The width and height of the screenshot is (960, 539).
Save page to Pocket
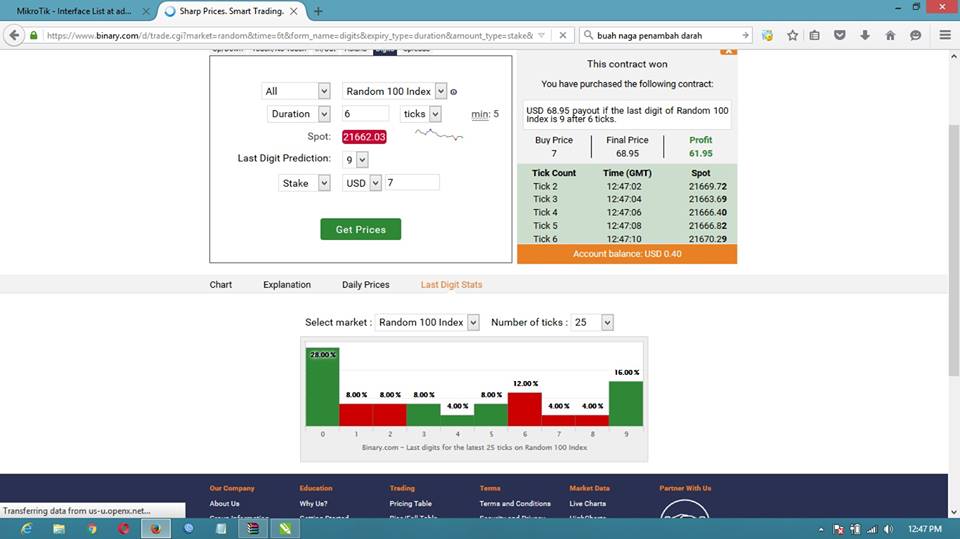[x=840, y=36]
